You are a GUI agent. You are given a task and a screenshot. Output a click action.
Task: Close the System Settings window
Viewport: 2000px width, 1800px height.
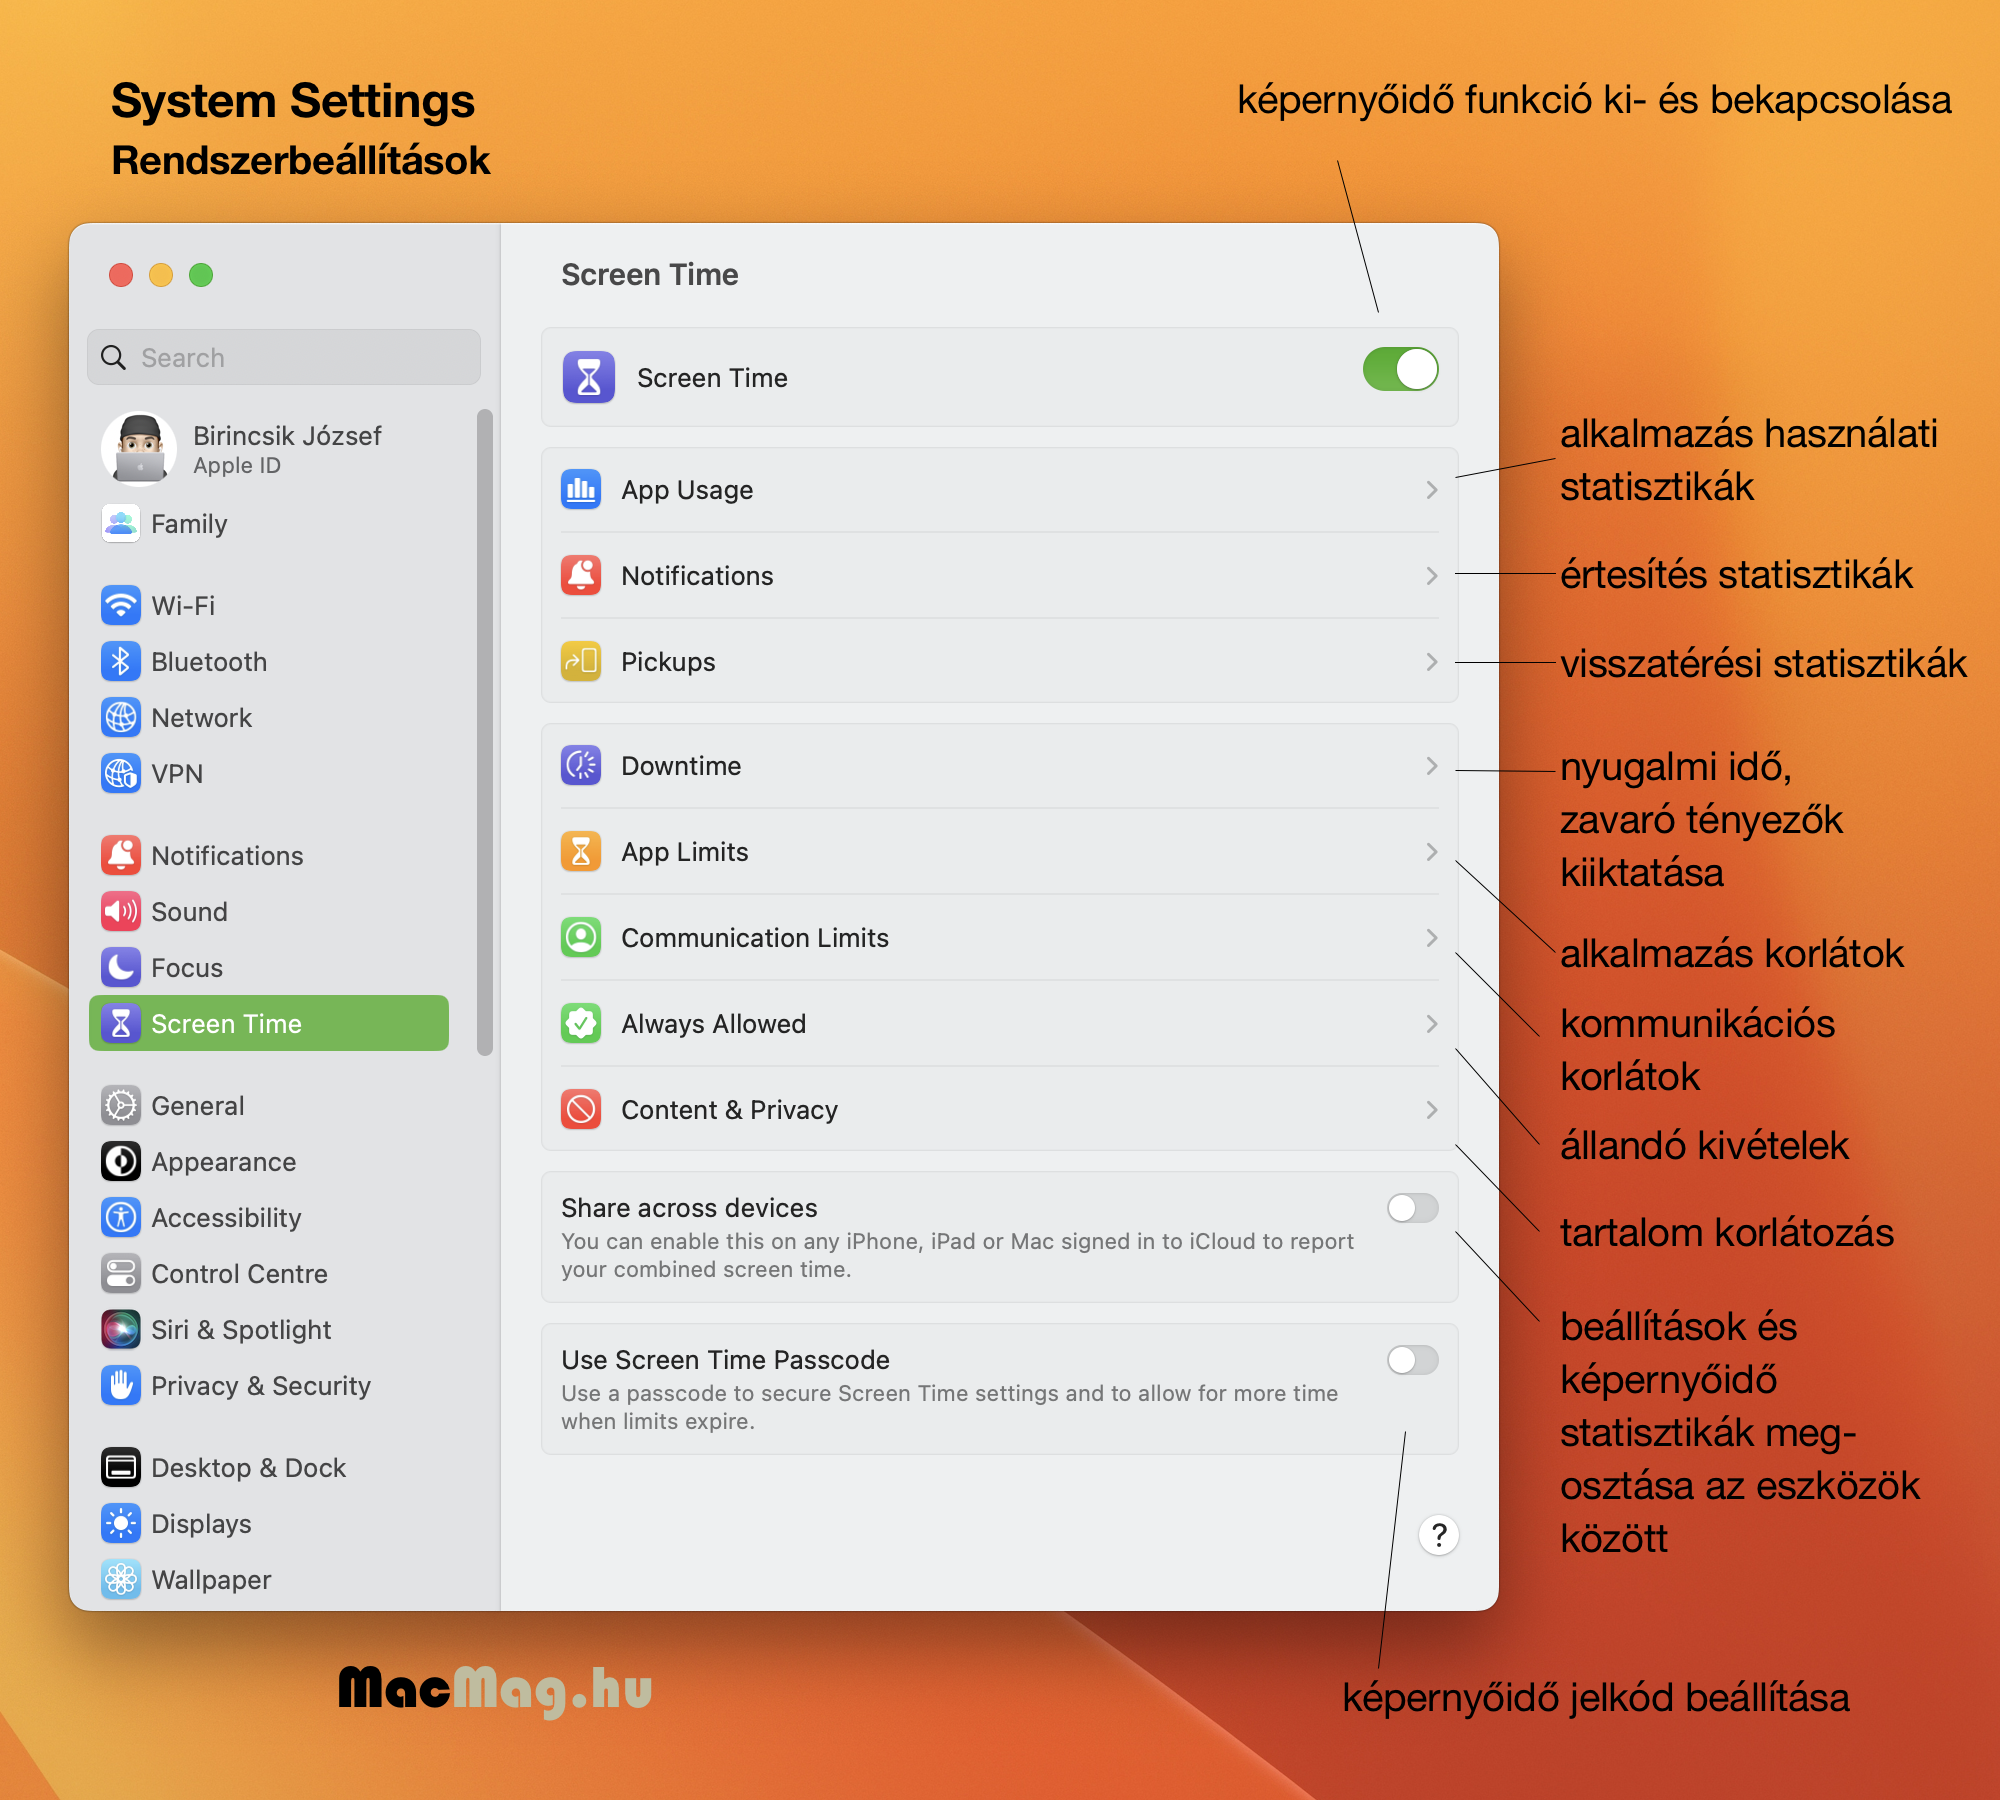121,275
